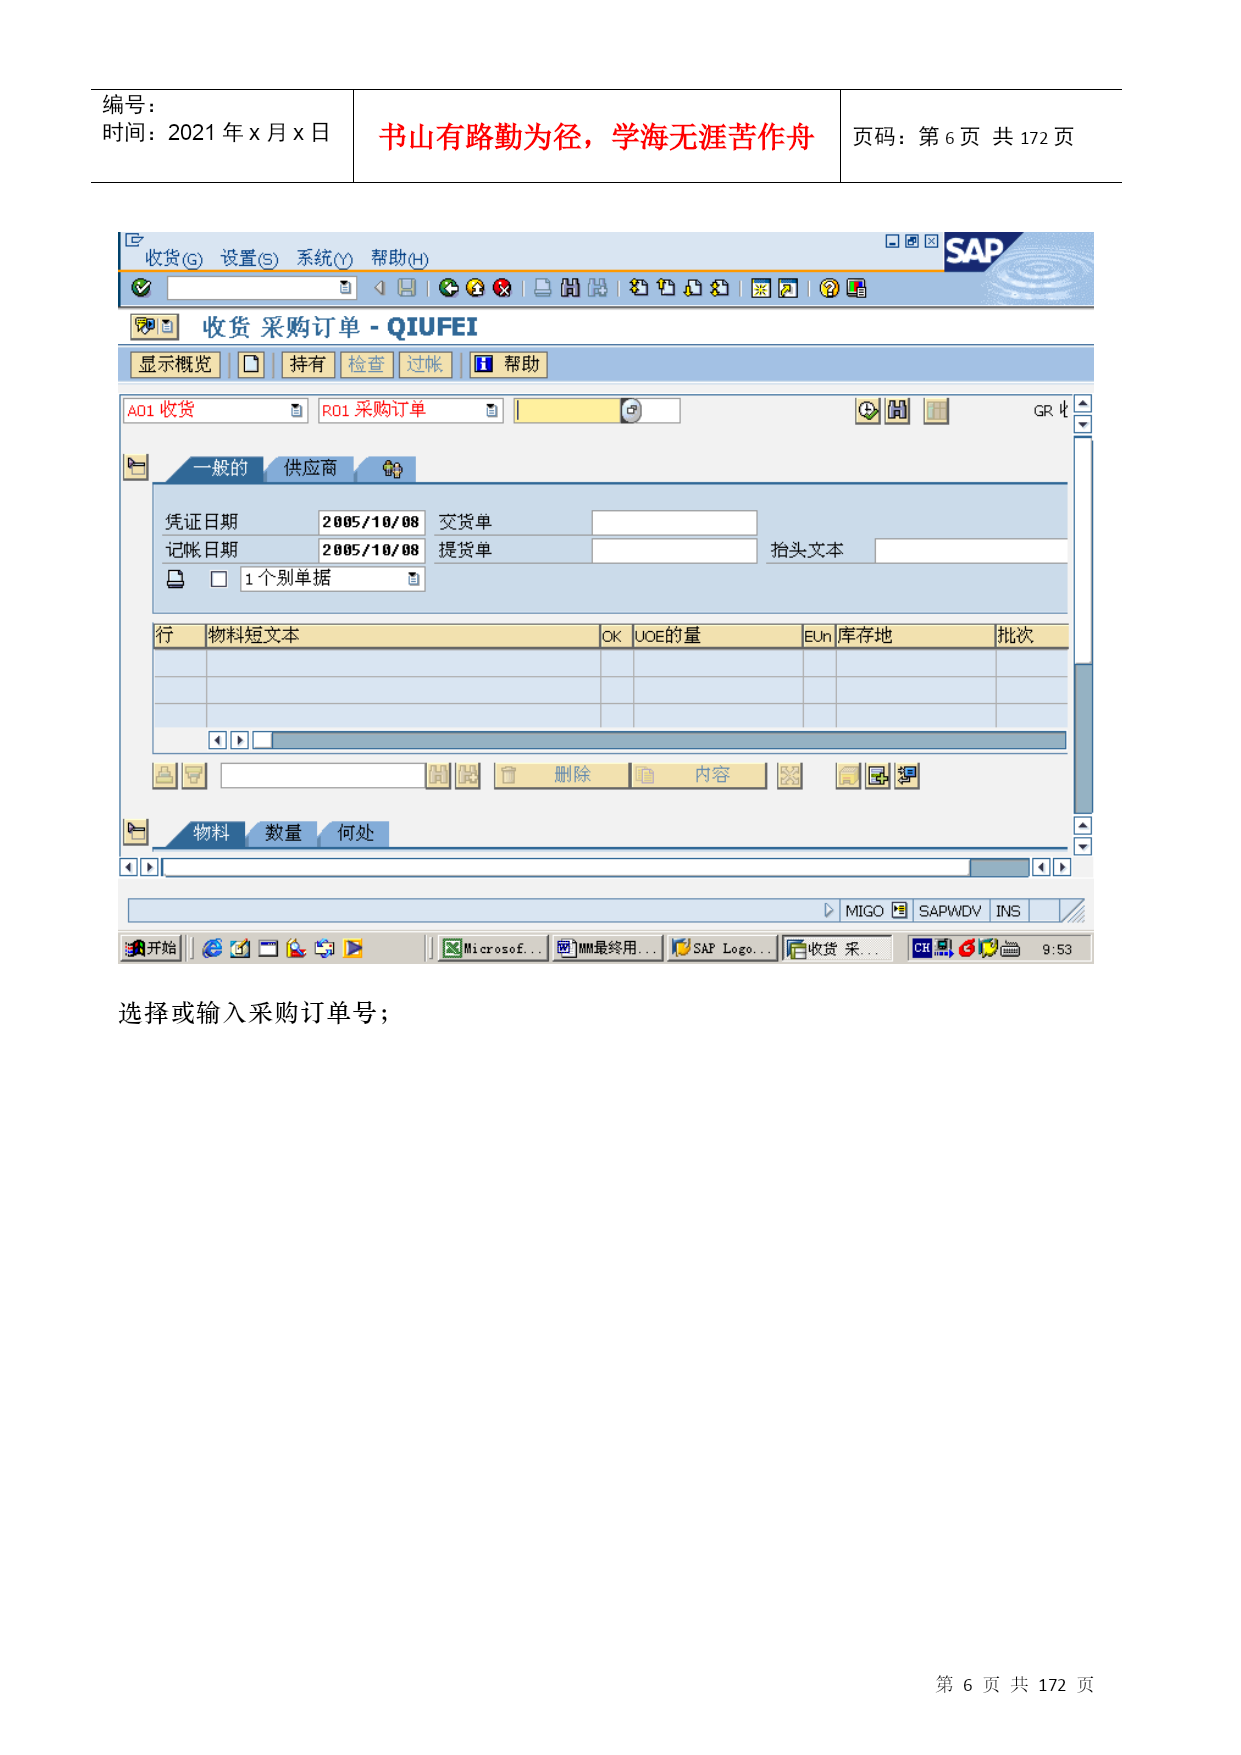Click the purchase order search help button

click(x=631, y=410)
